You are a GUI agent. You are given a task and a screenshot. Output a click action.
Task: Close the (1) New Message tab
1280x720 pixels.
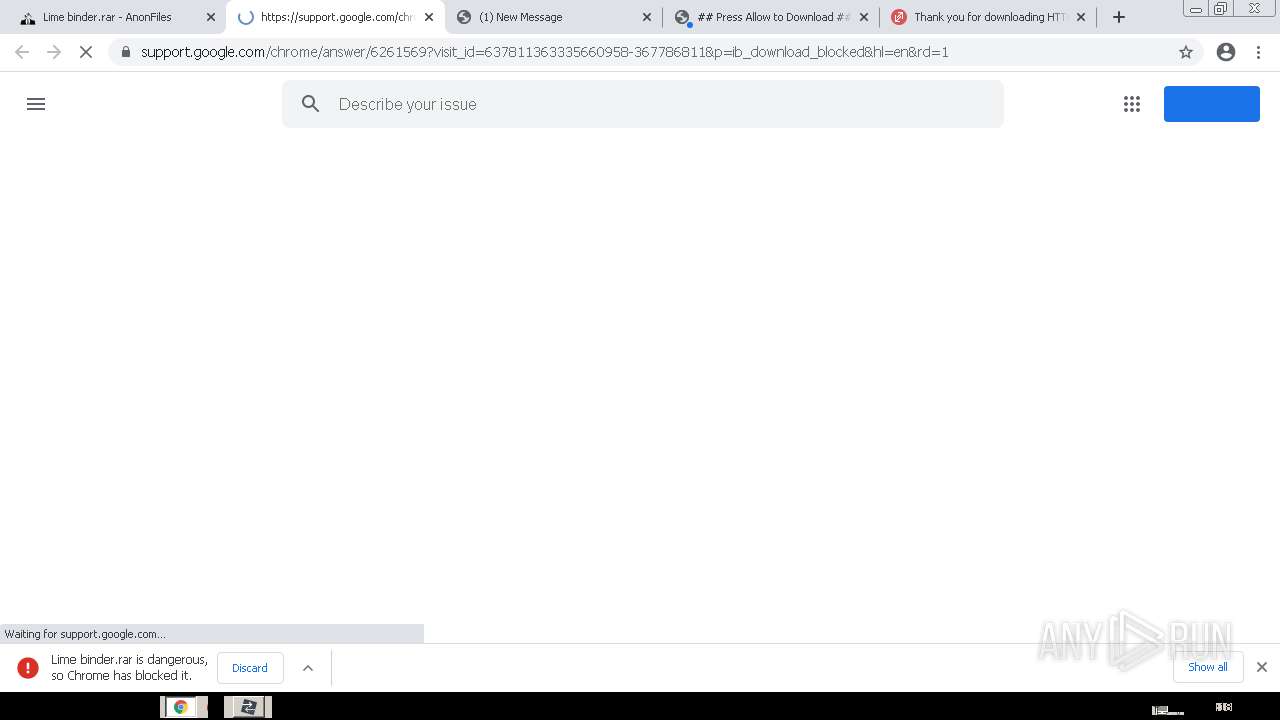[x=647, y=17]
